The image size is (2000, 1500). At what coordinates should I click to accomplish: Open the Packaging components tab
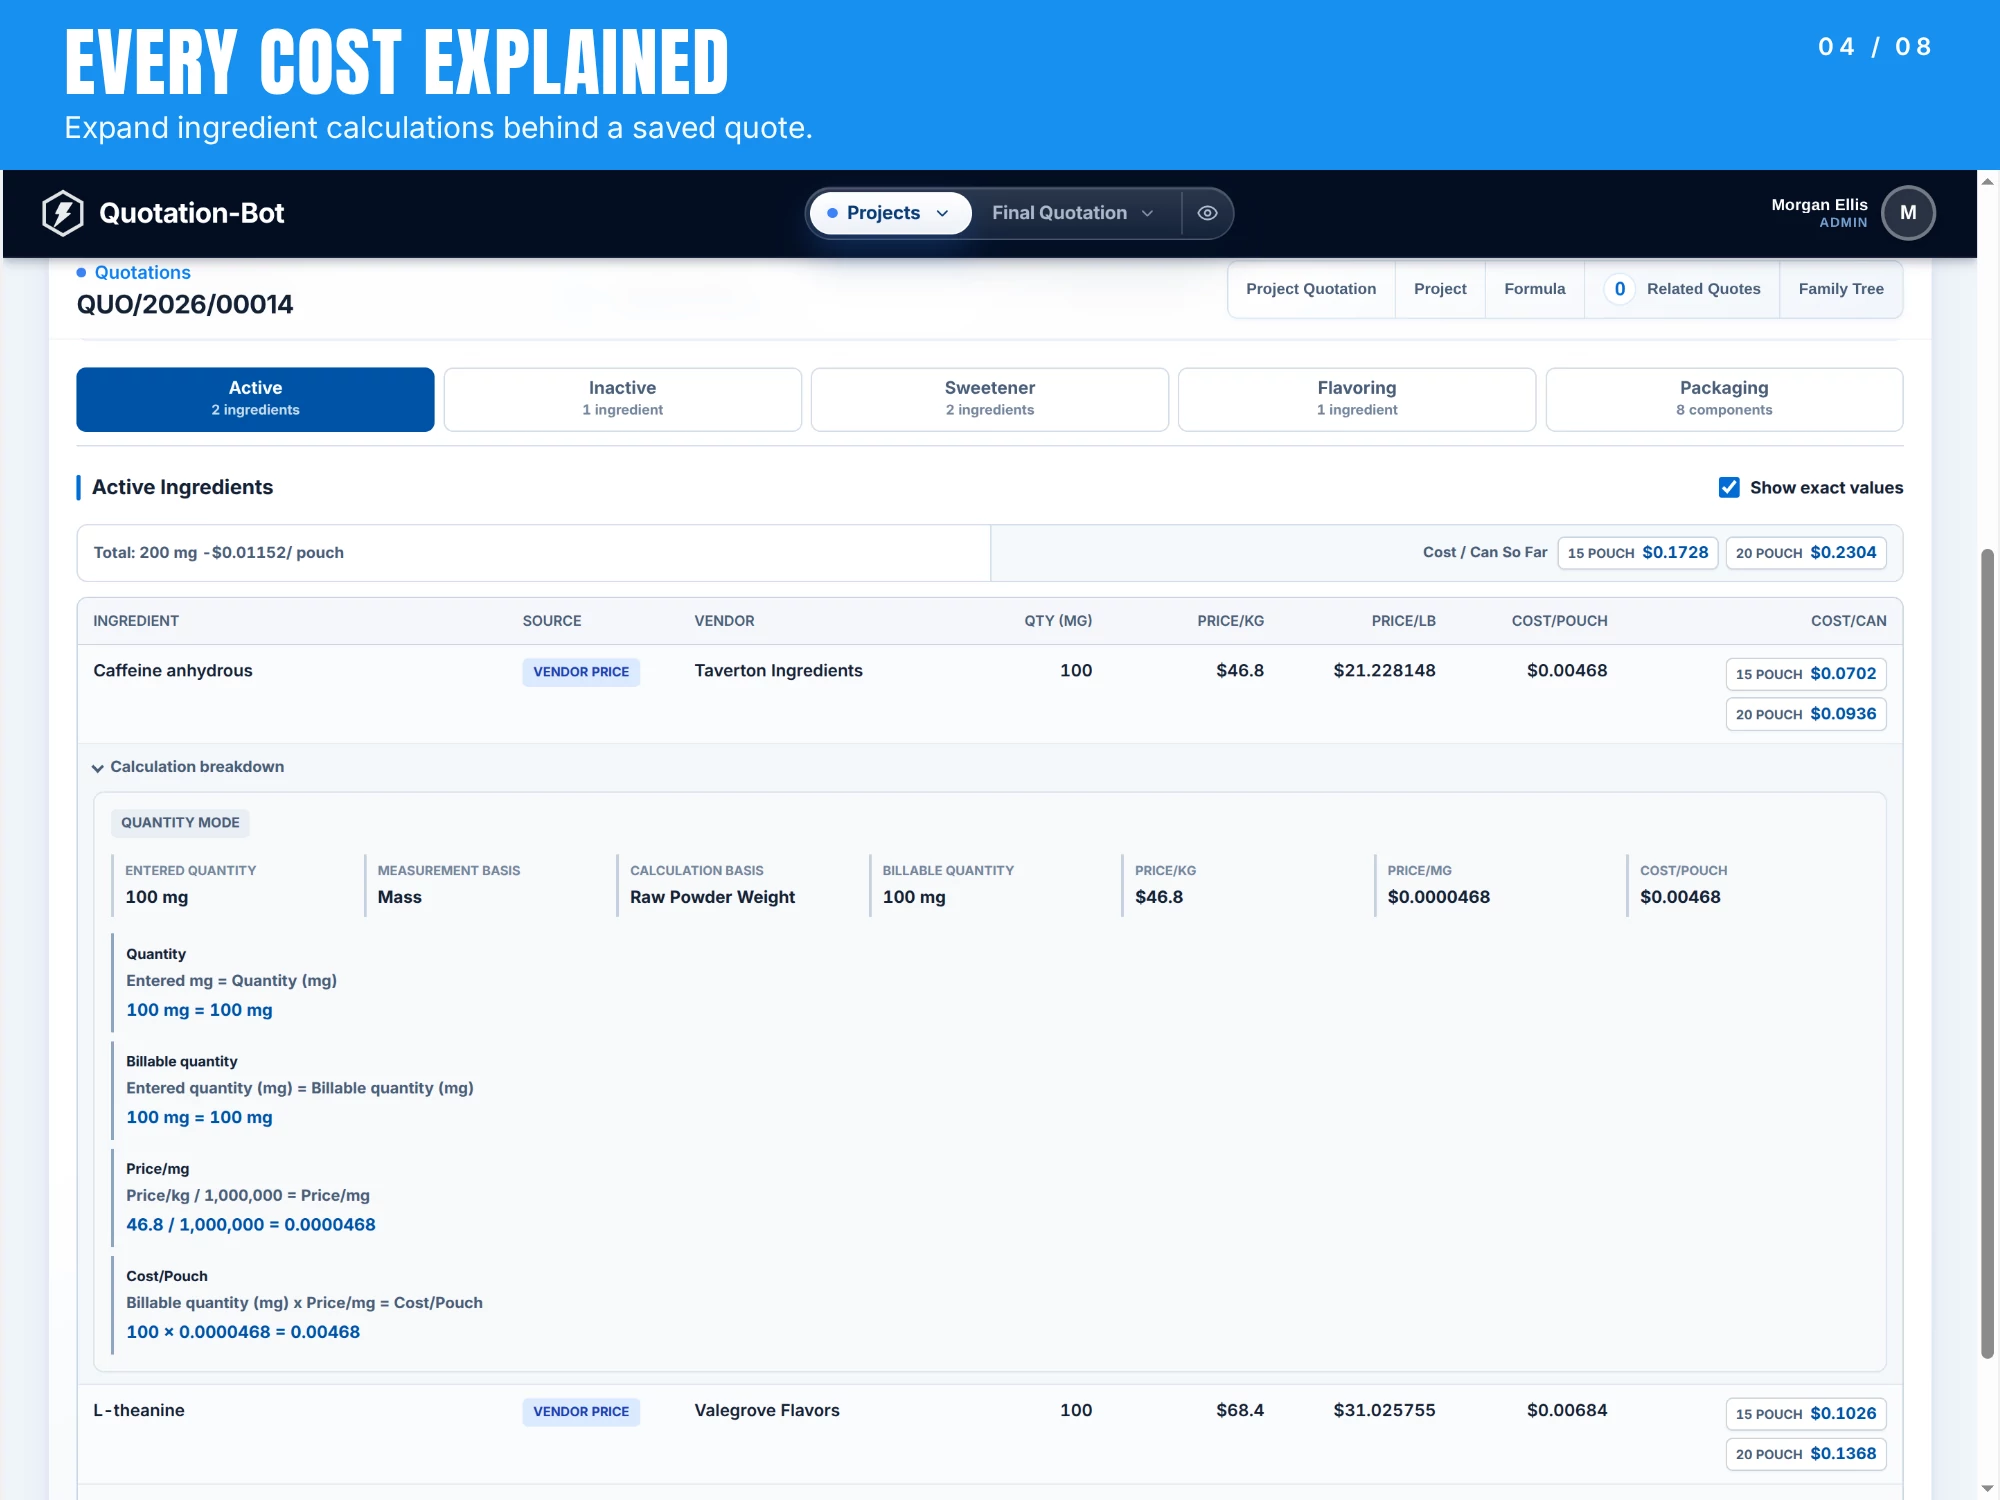(x=1724, y=399)
